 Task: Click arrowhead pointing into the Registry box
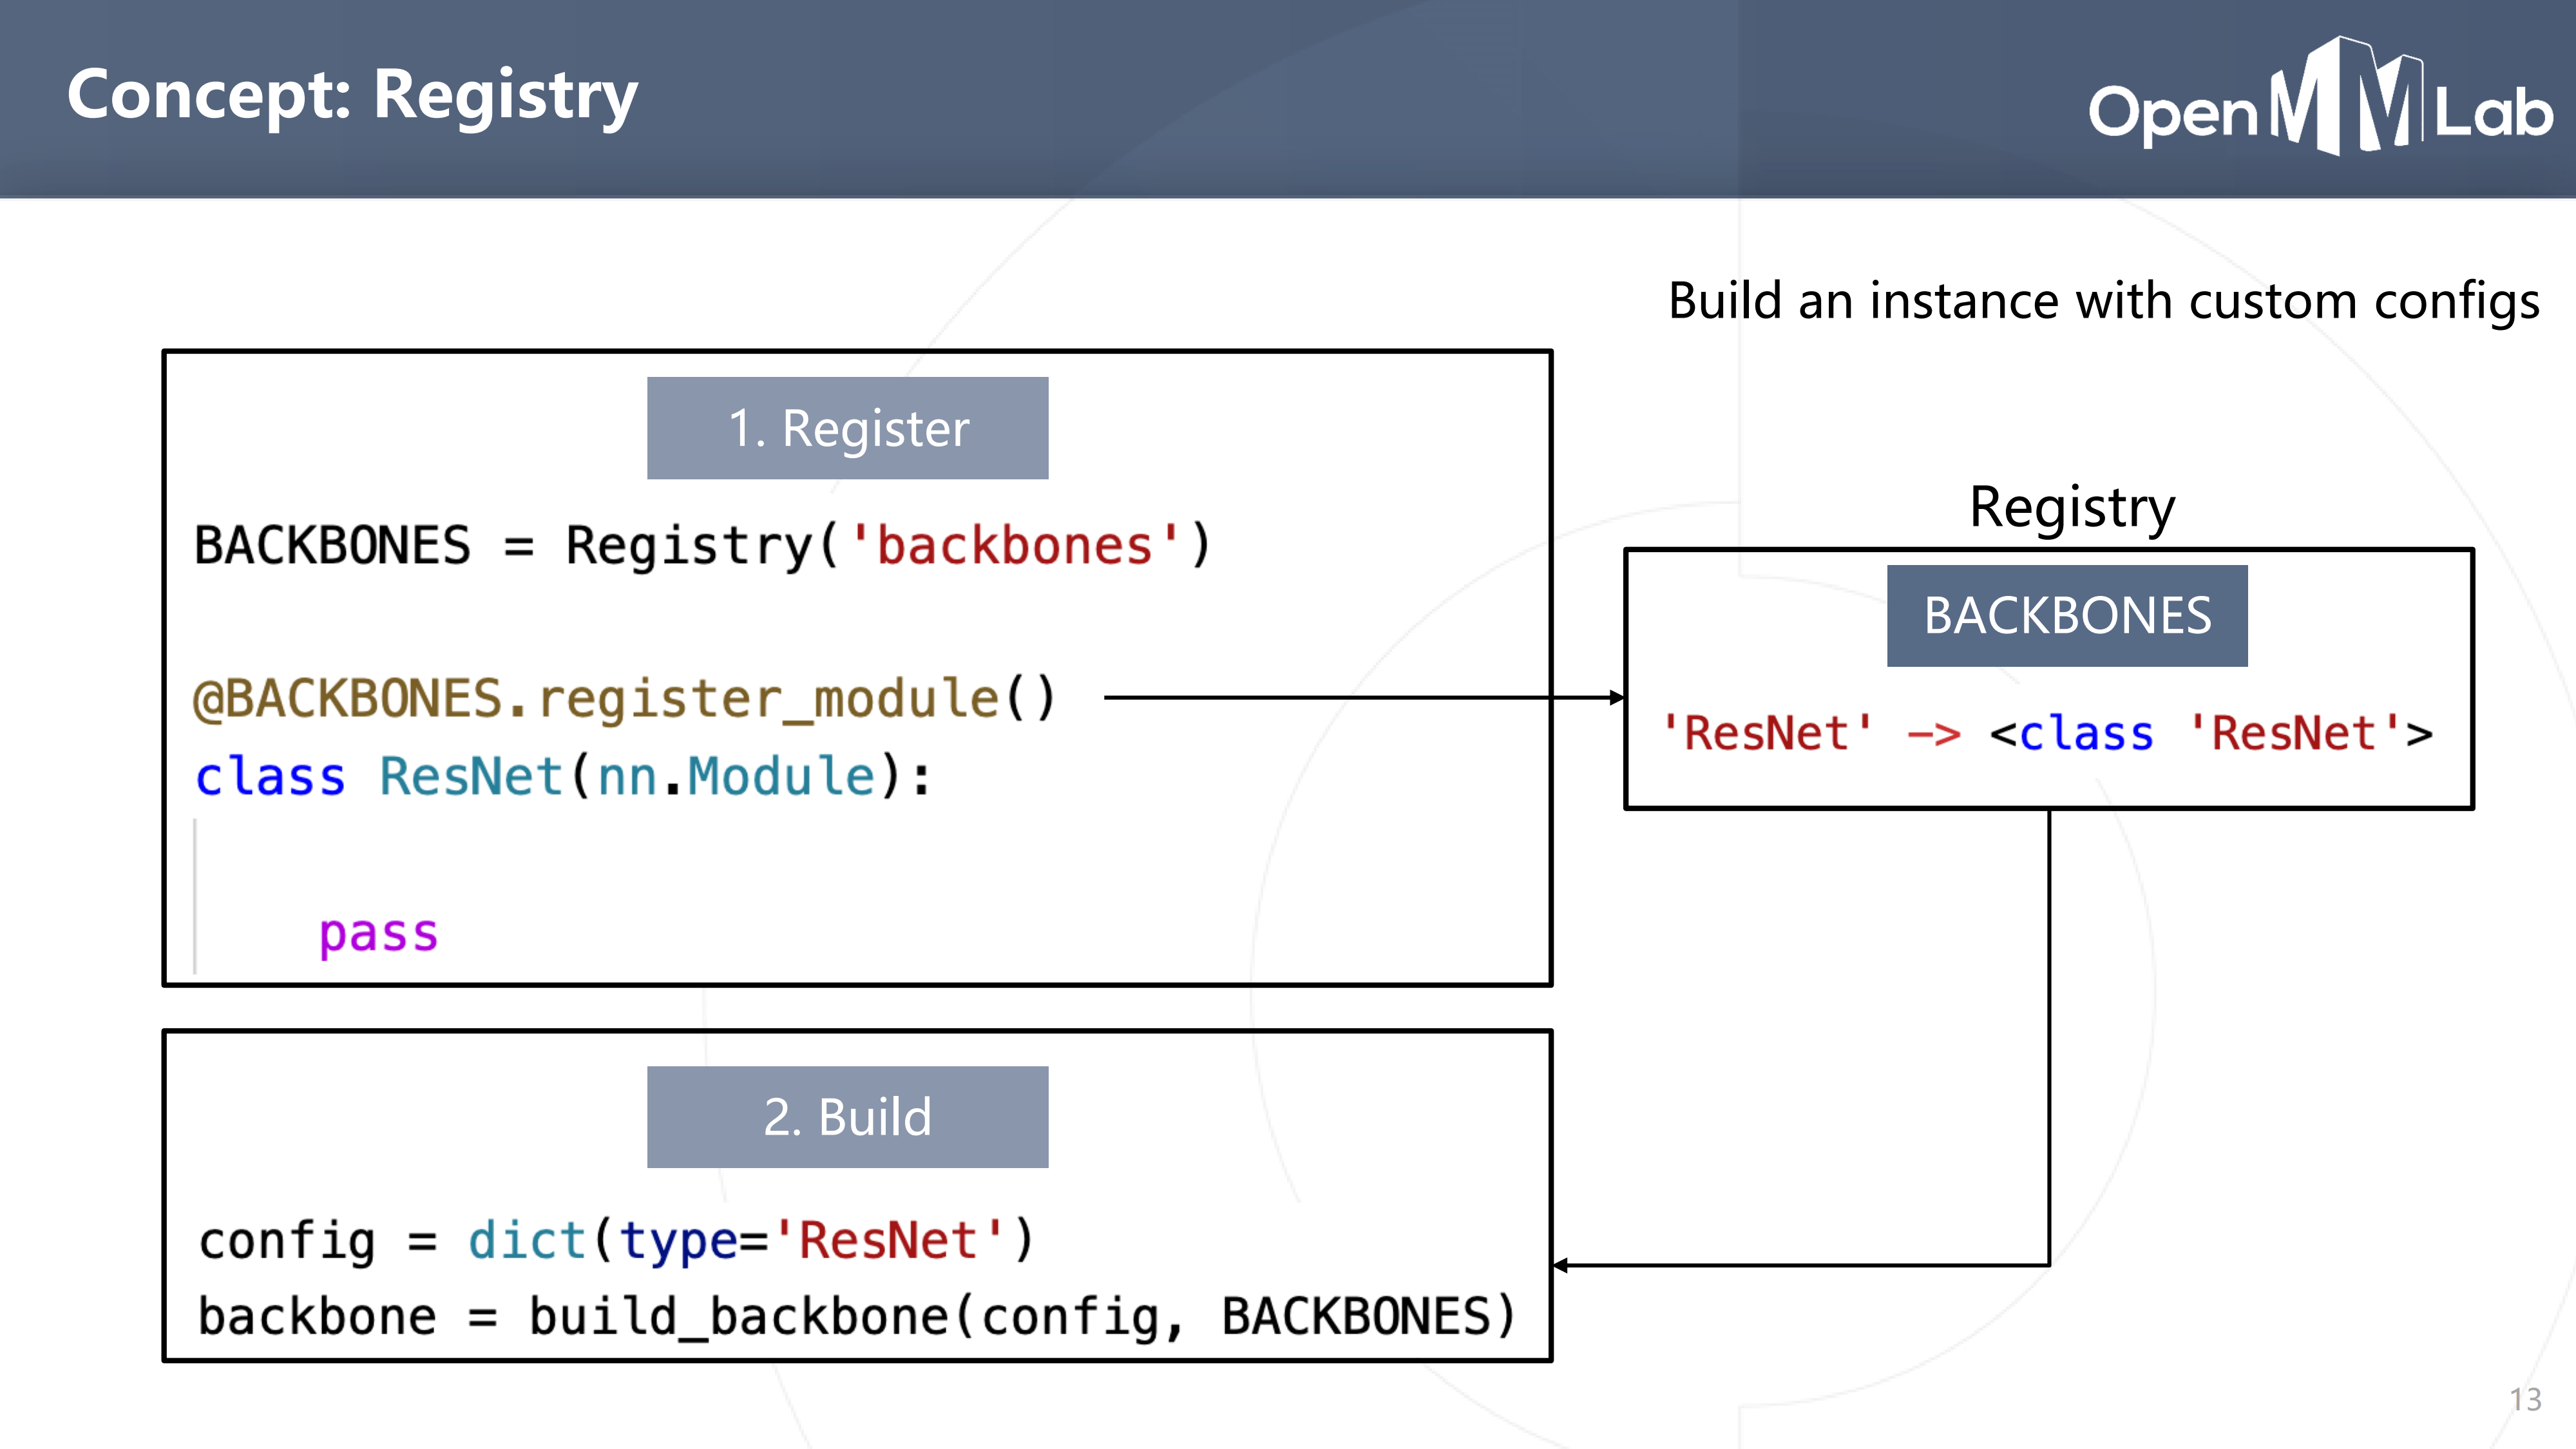click(1616, 698)
